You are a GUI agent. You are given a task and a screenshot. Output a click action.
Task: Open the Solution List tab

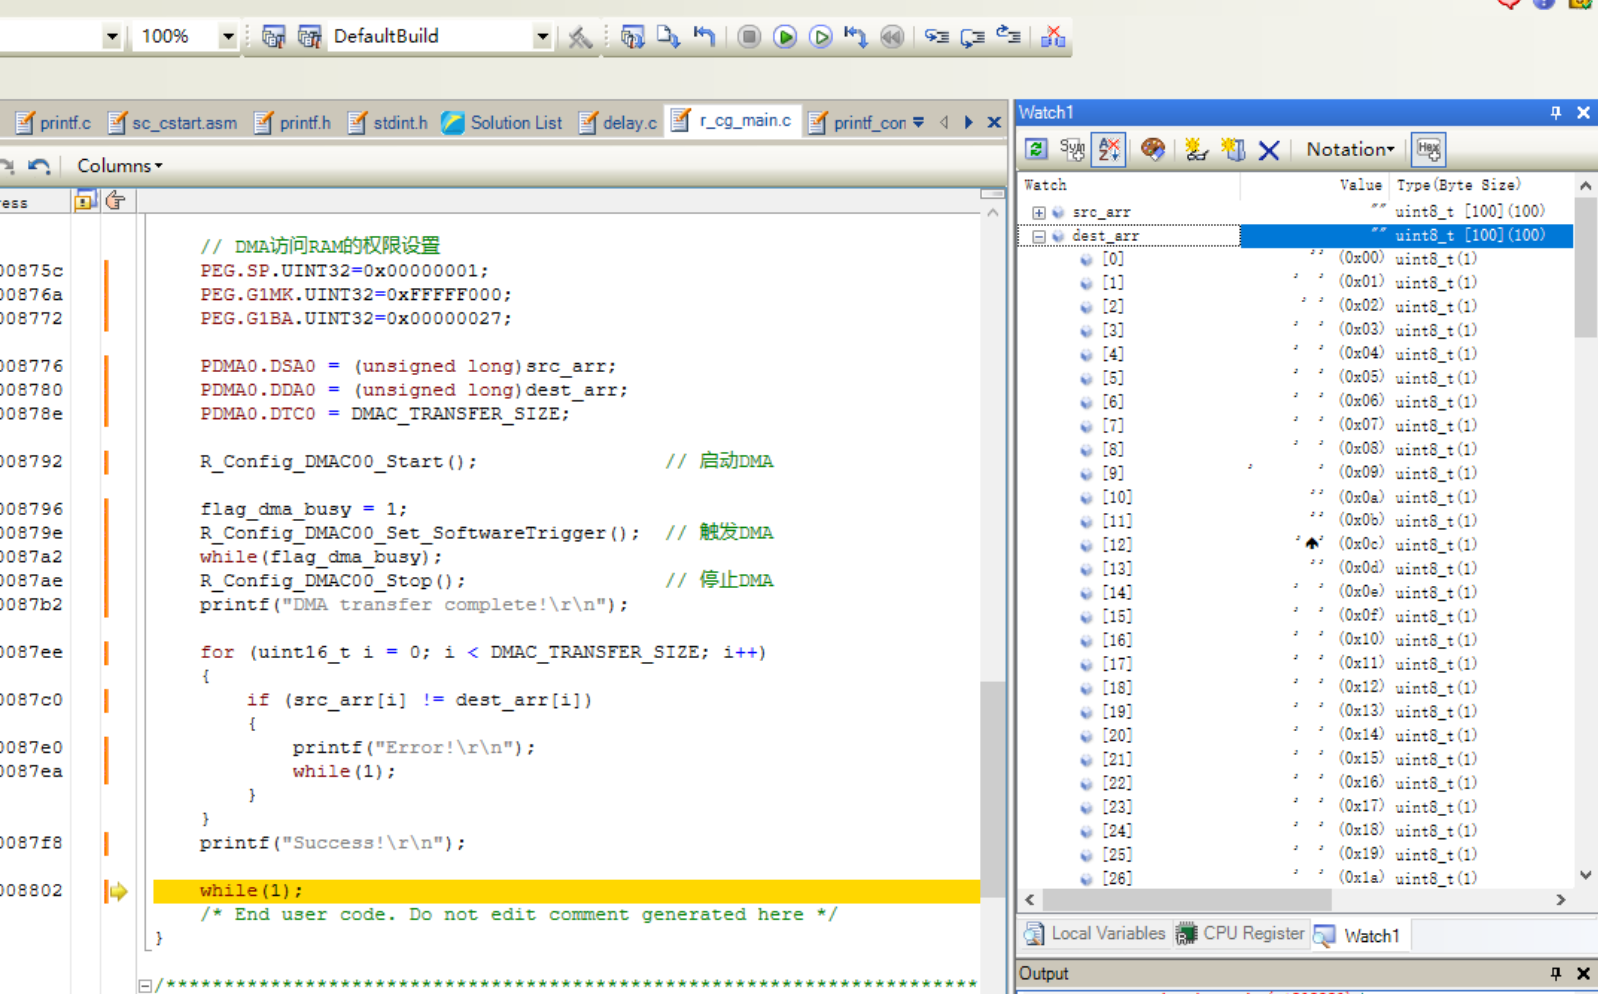[502, 123]
